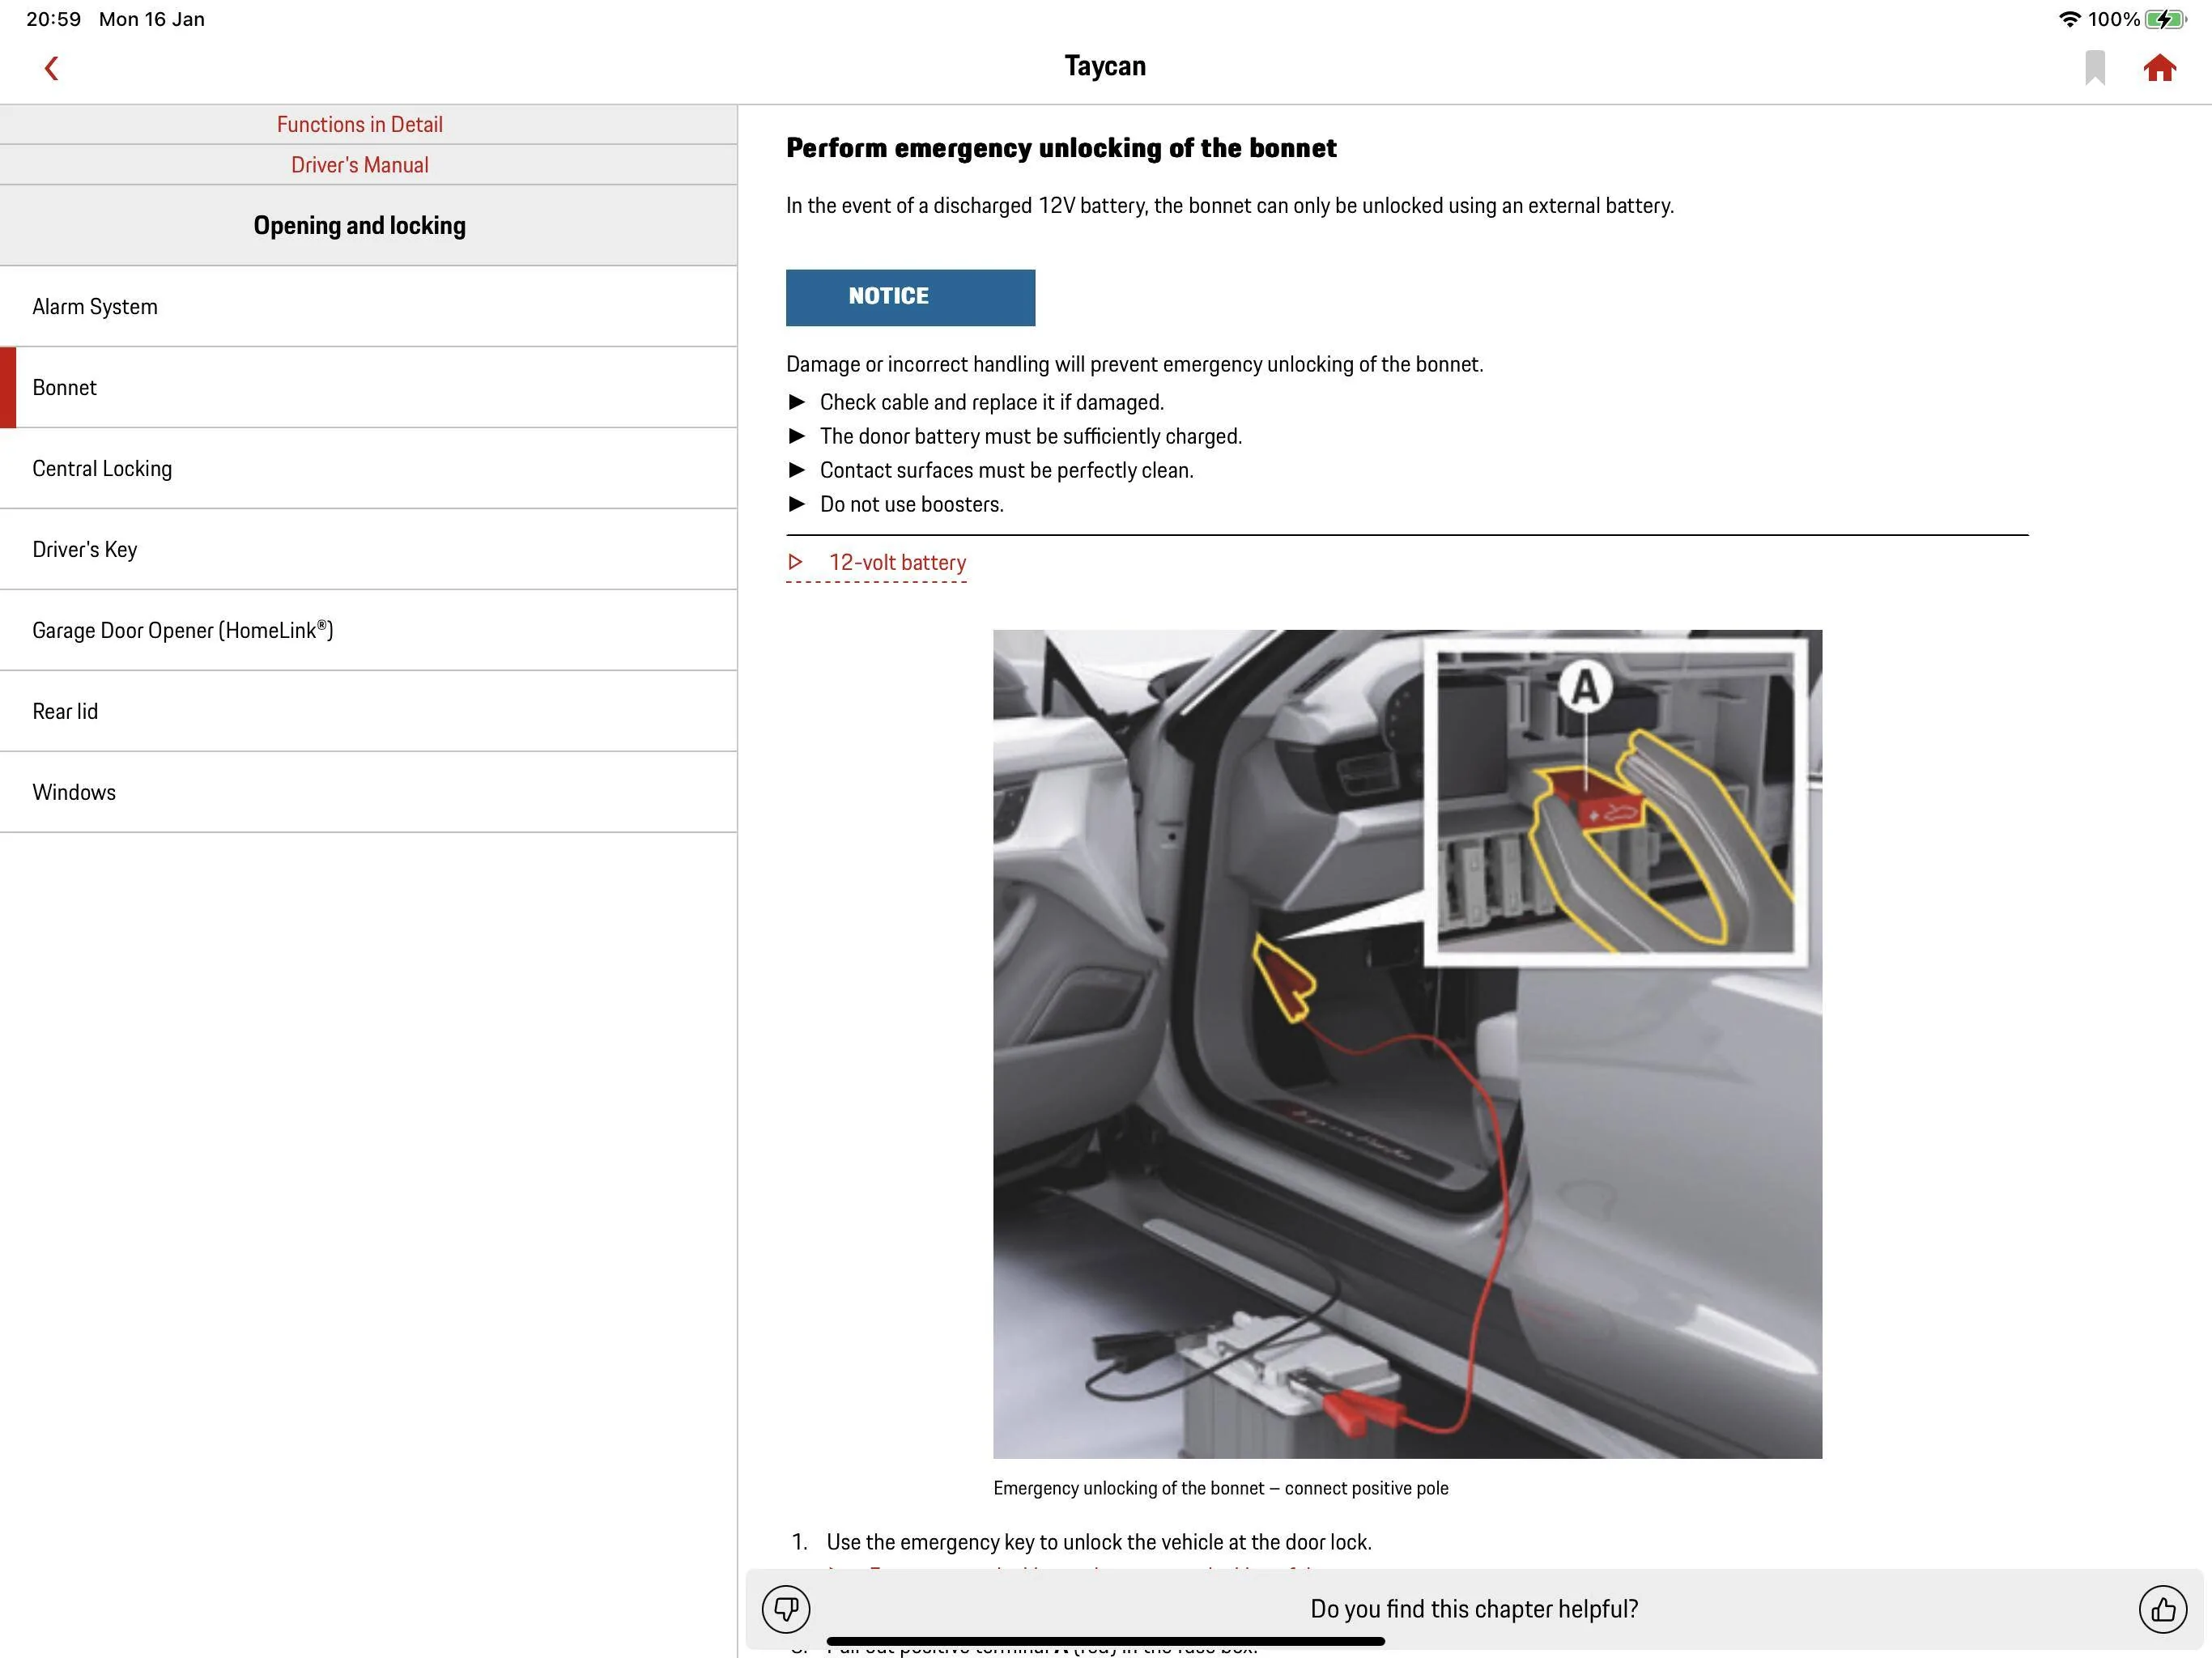Tap 'Perform emergency unlocking of the bonnet' heading
Image resolution: width=2212 pixels, height=1658 pixels.
click(x=1061, y=148)
